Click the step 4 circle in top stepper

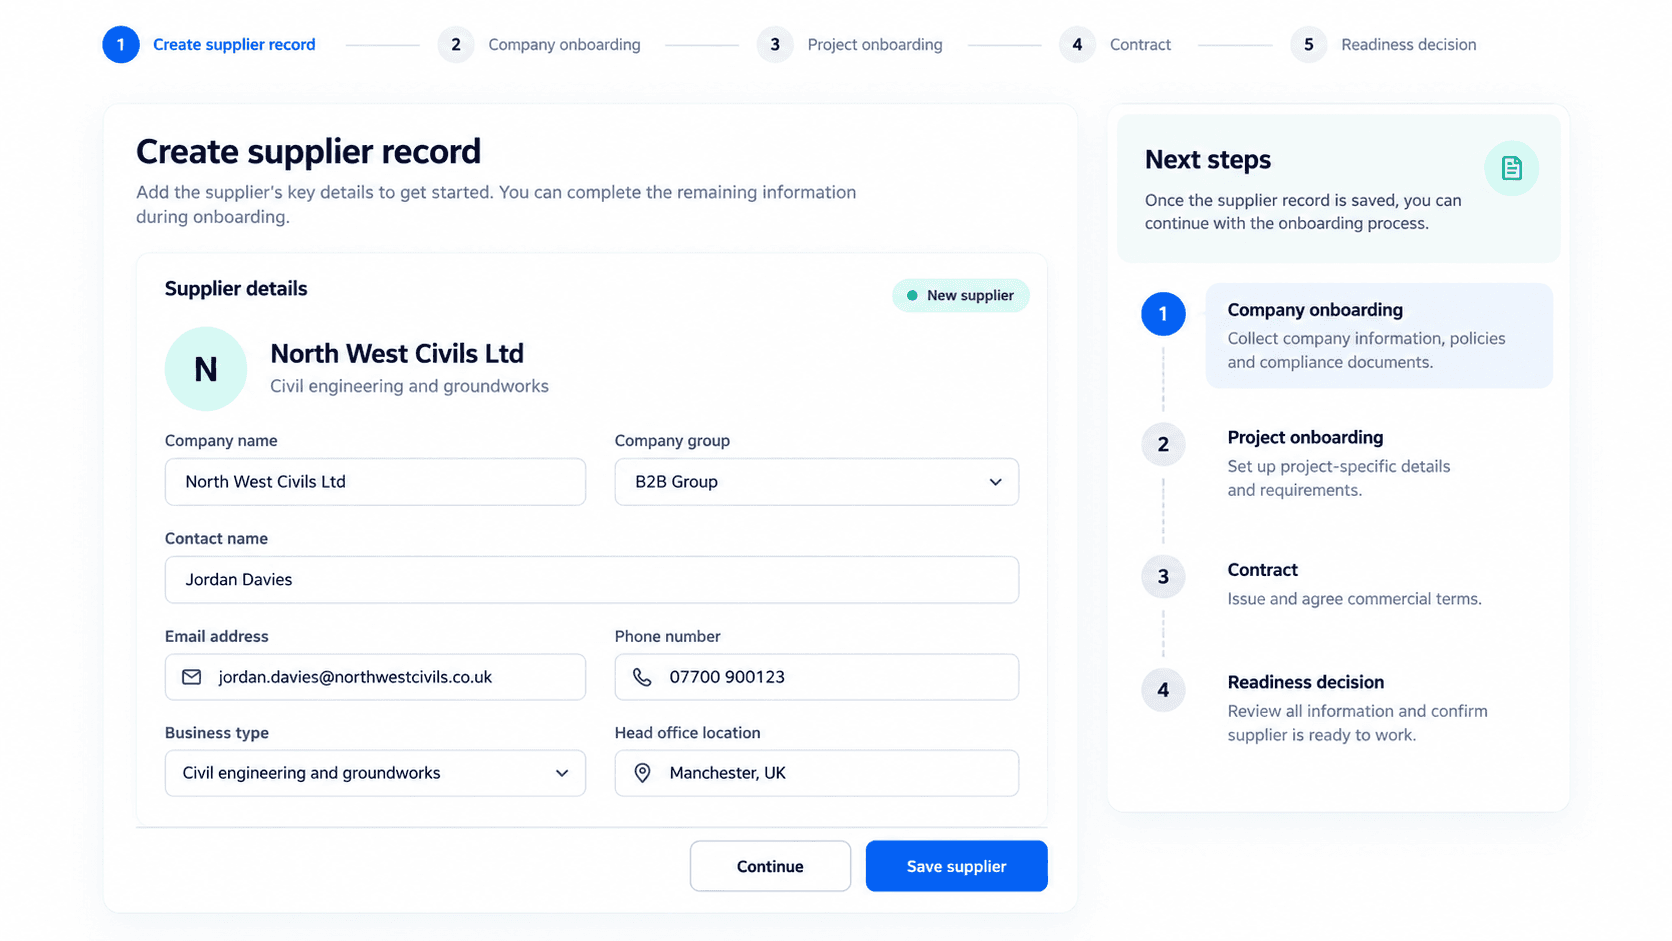1077,44
